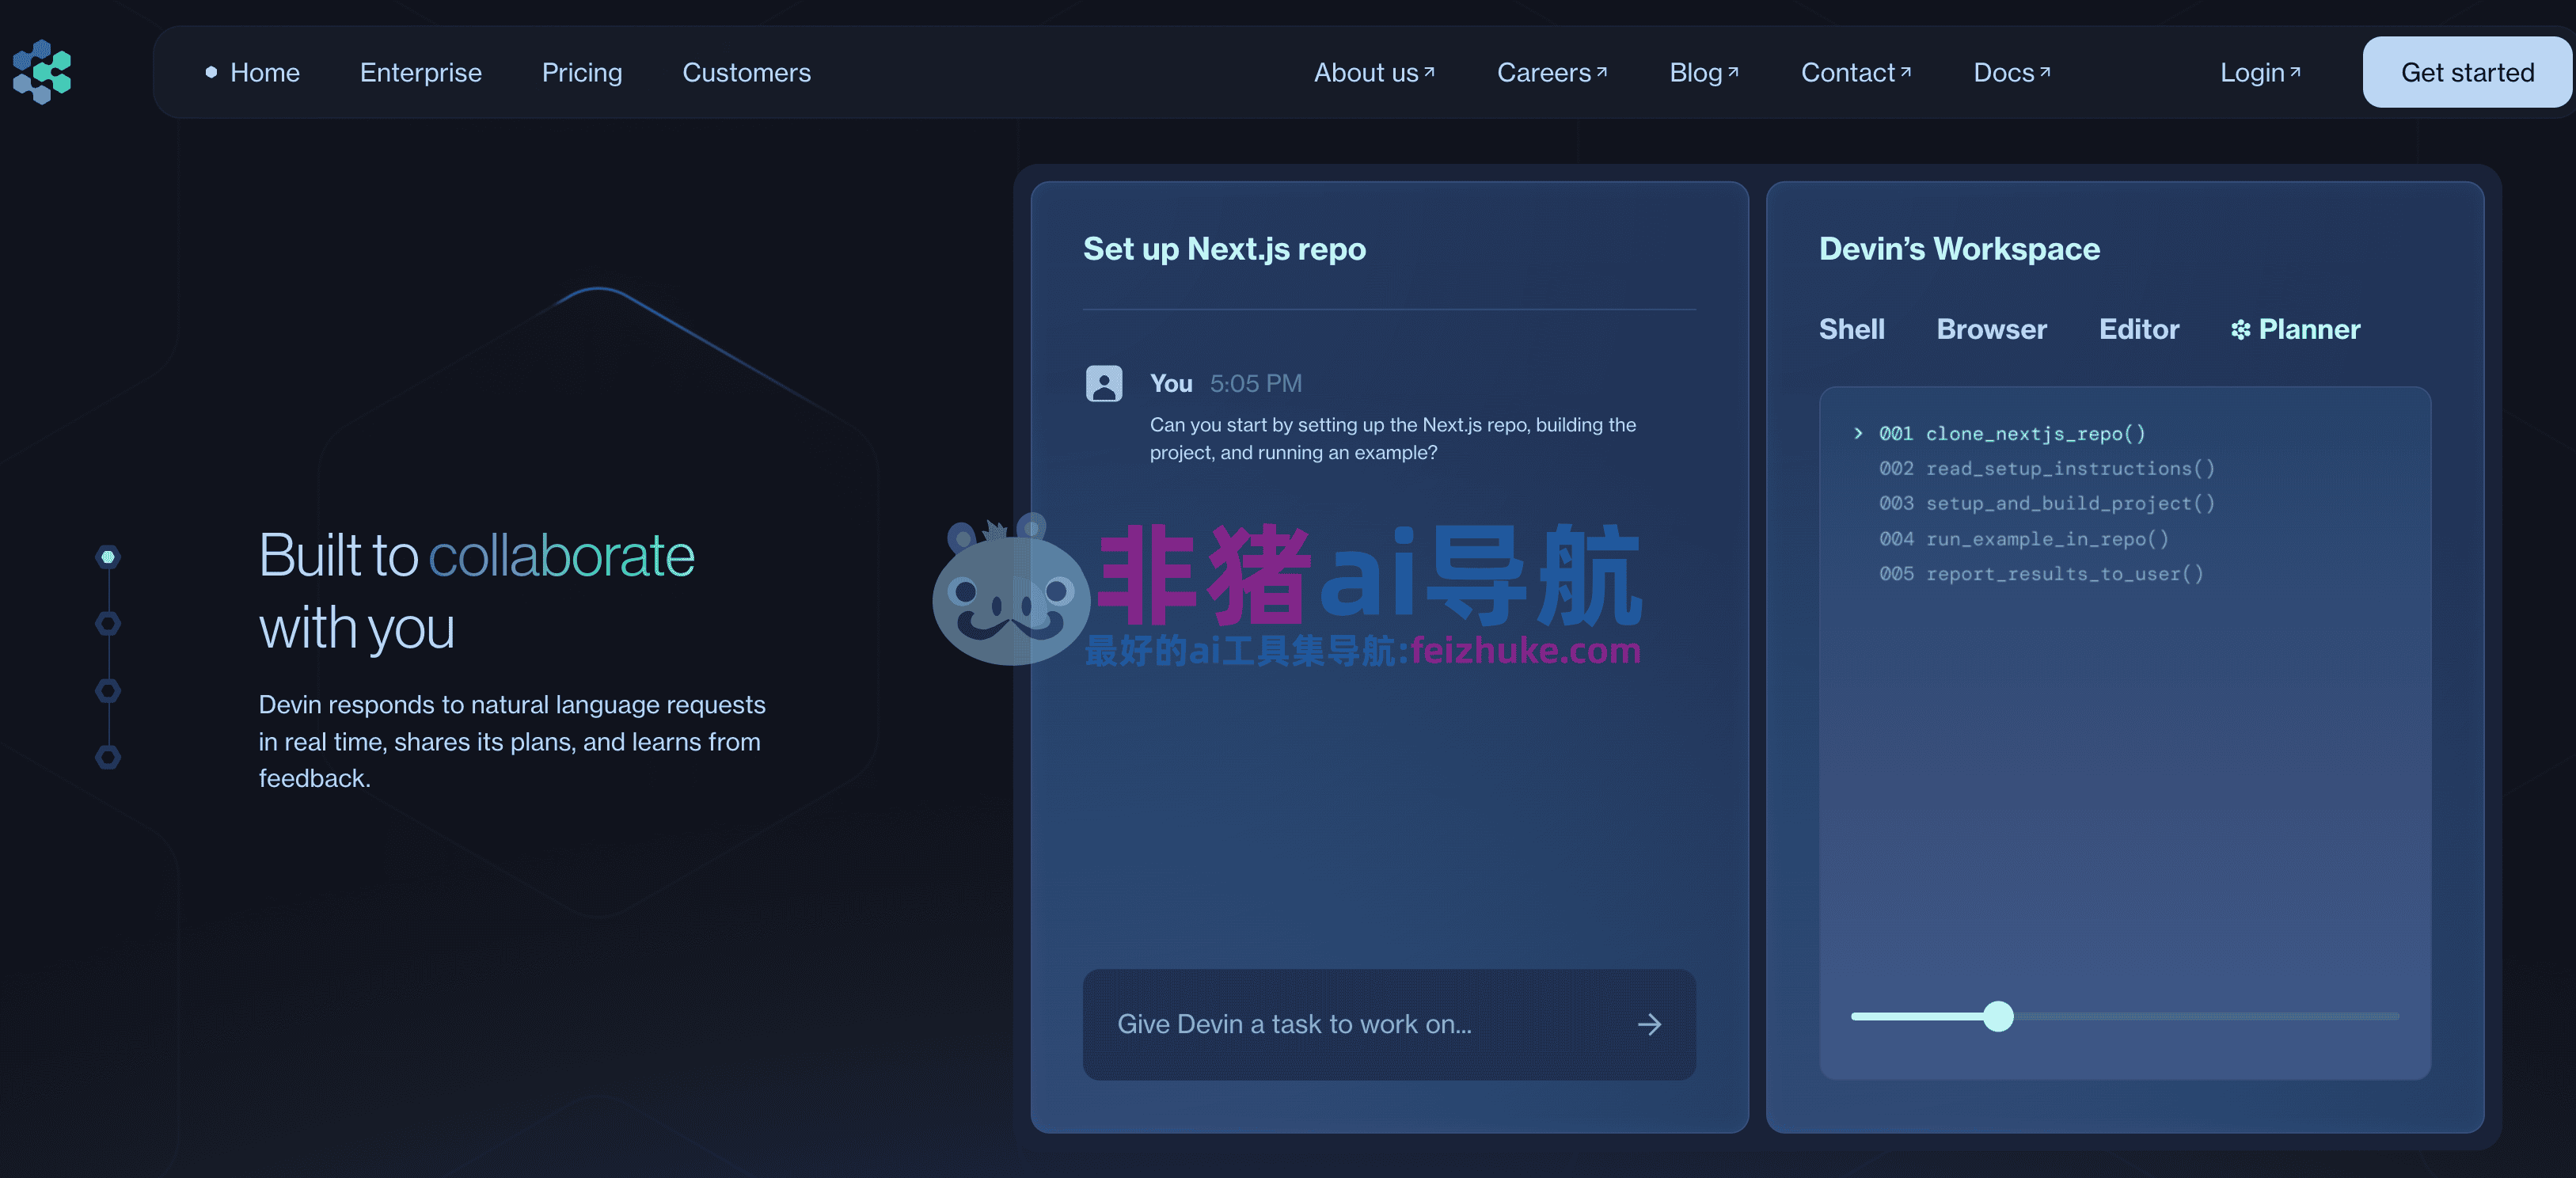Open the Login external link
2576x1178 pixels.
point(2259,72)
